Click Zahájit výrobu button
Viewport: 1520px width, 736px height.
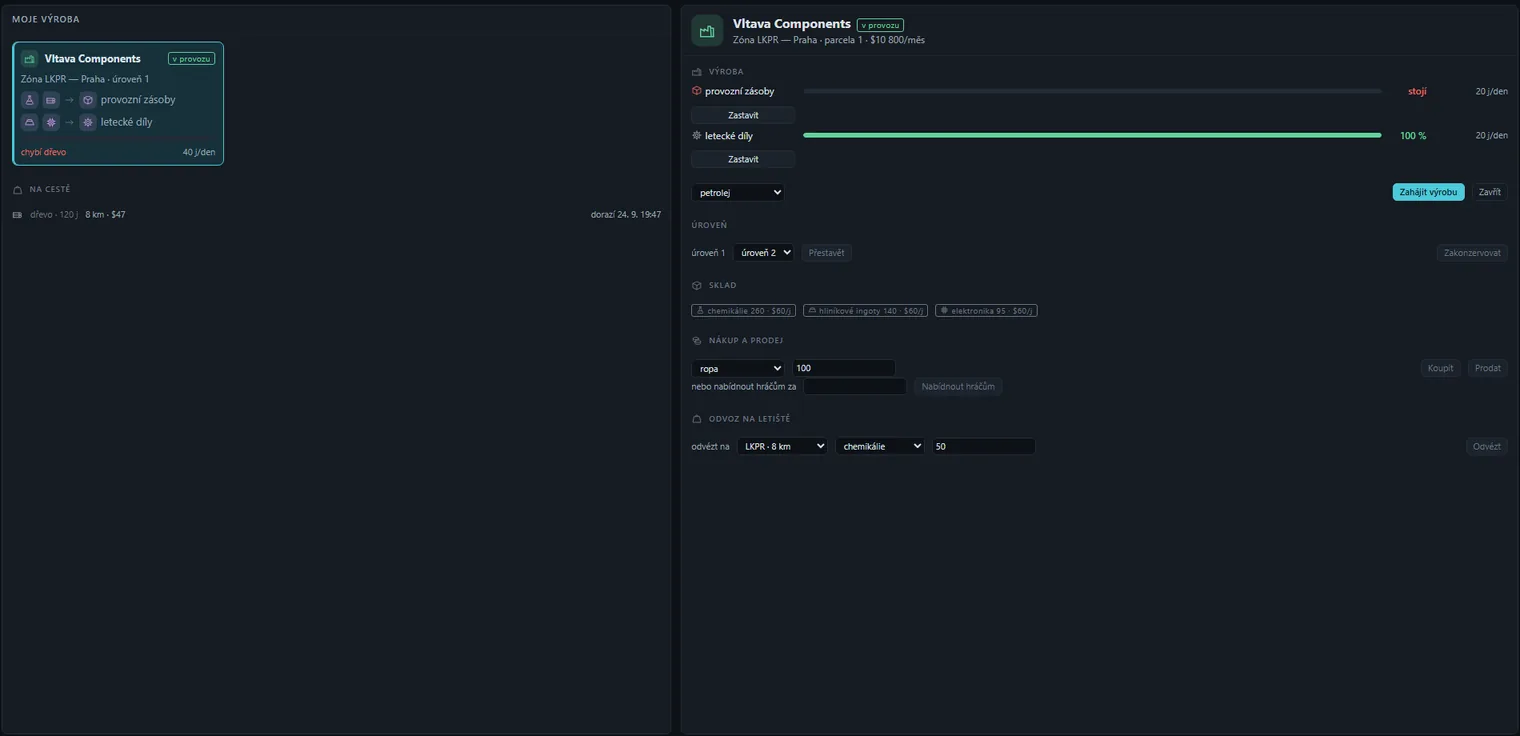1428,192
